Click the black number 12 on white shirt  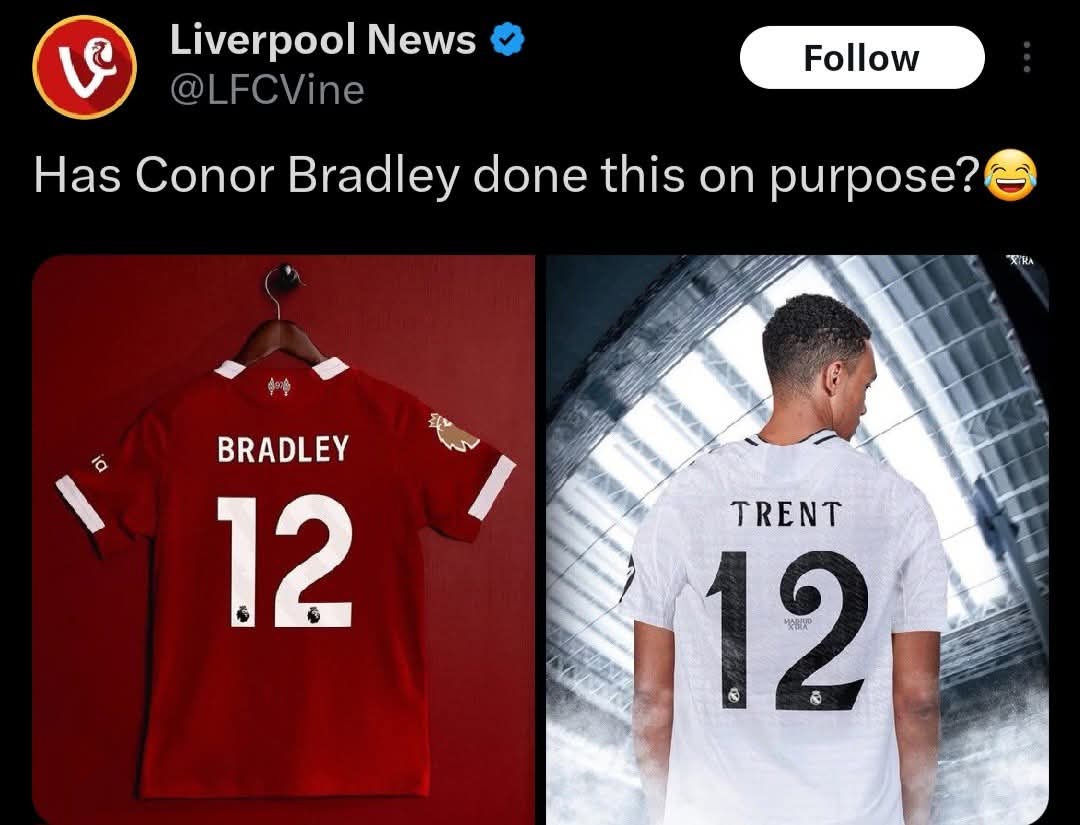[x=787, y=630]
